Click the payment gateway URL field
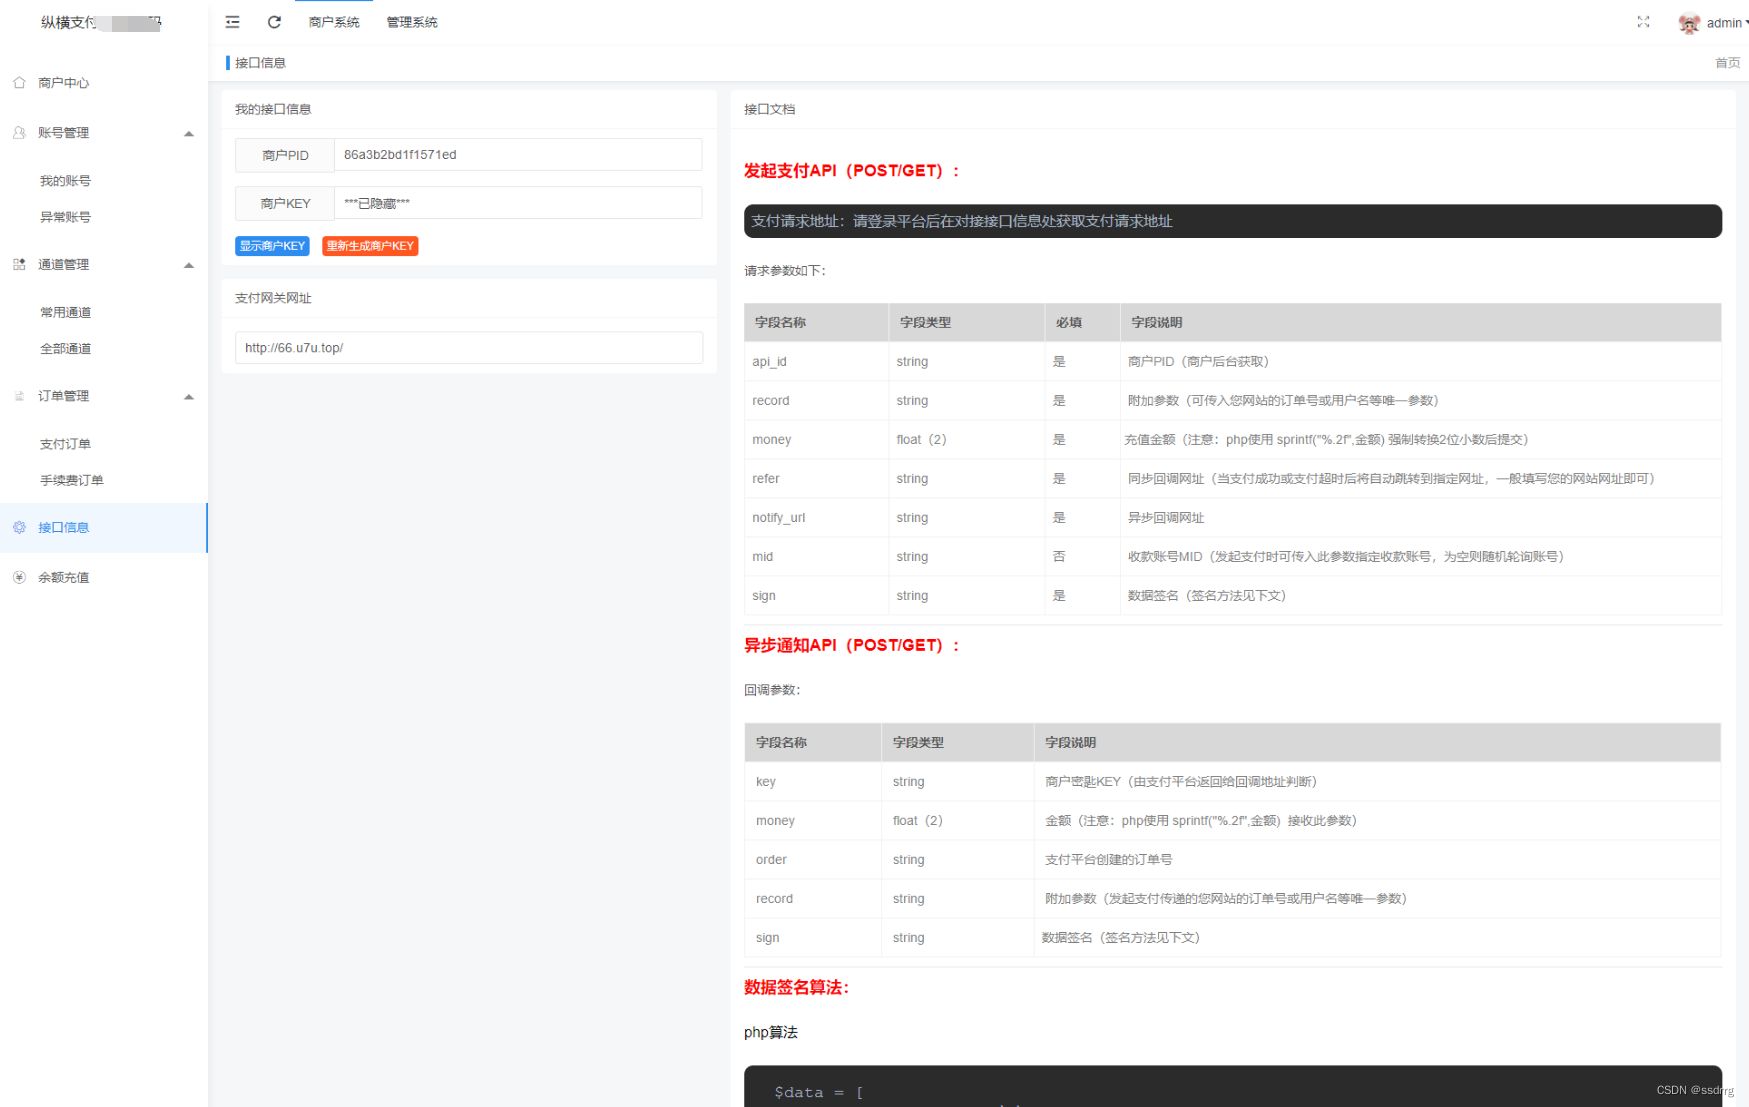This screenshot has width=1749, height=1107. tap(468, 348)
